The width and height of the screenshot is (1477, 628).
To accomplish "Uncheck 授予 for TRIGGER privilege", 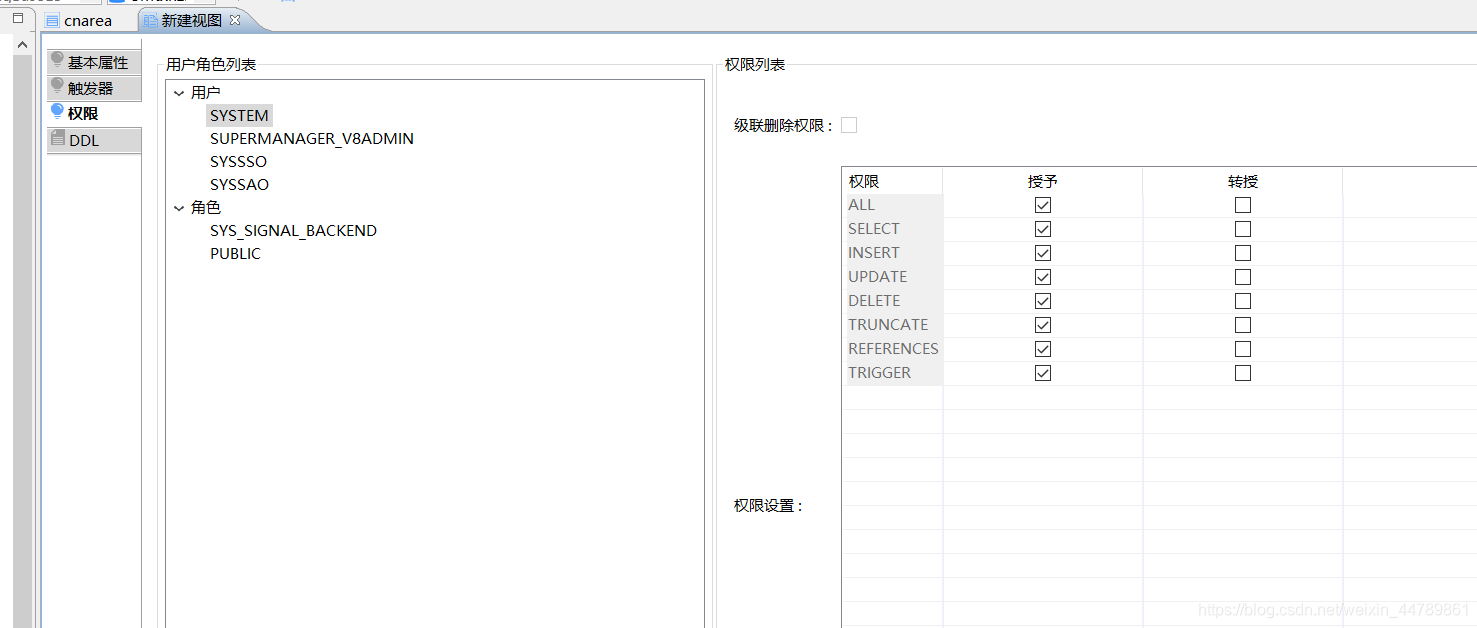I will click(x=1043, y=373).
